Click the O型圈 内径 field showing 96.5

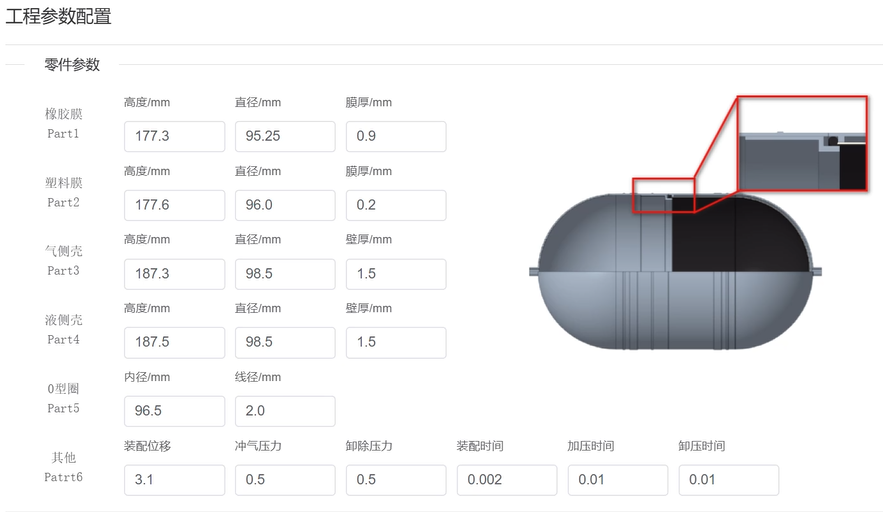point(175,411)
